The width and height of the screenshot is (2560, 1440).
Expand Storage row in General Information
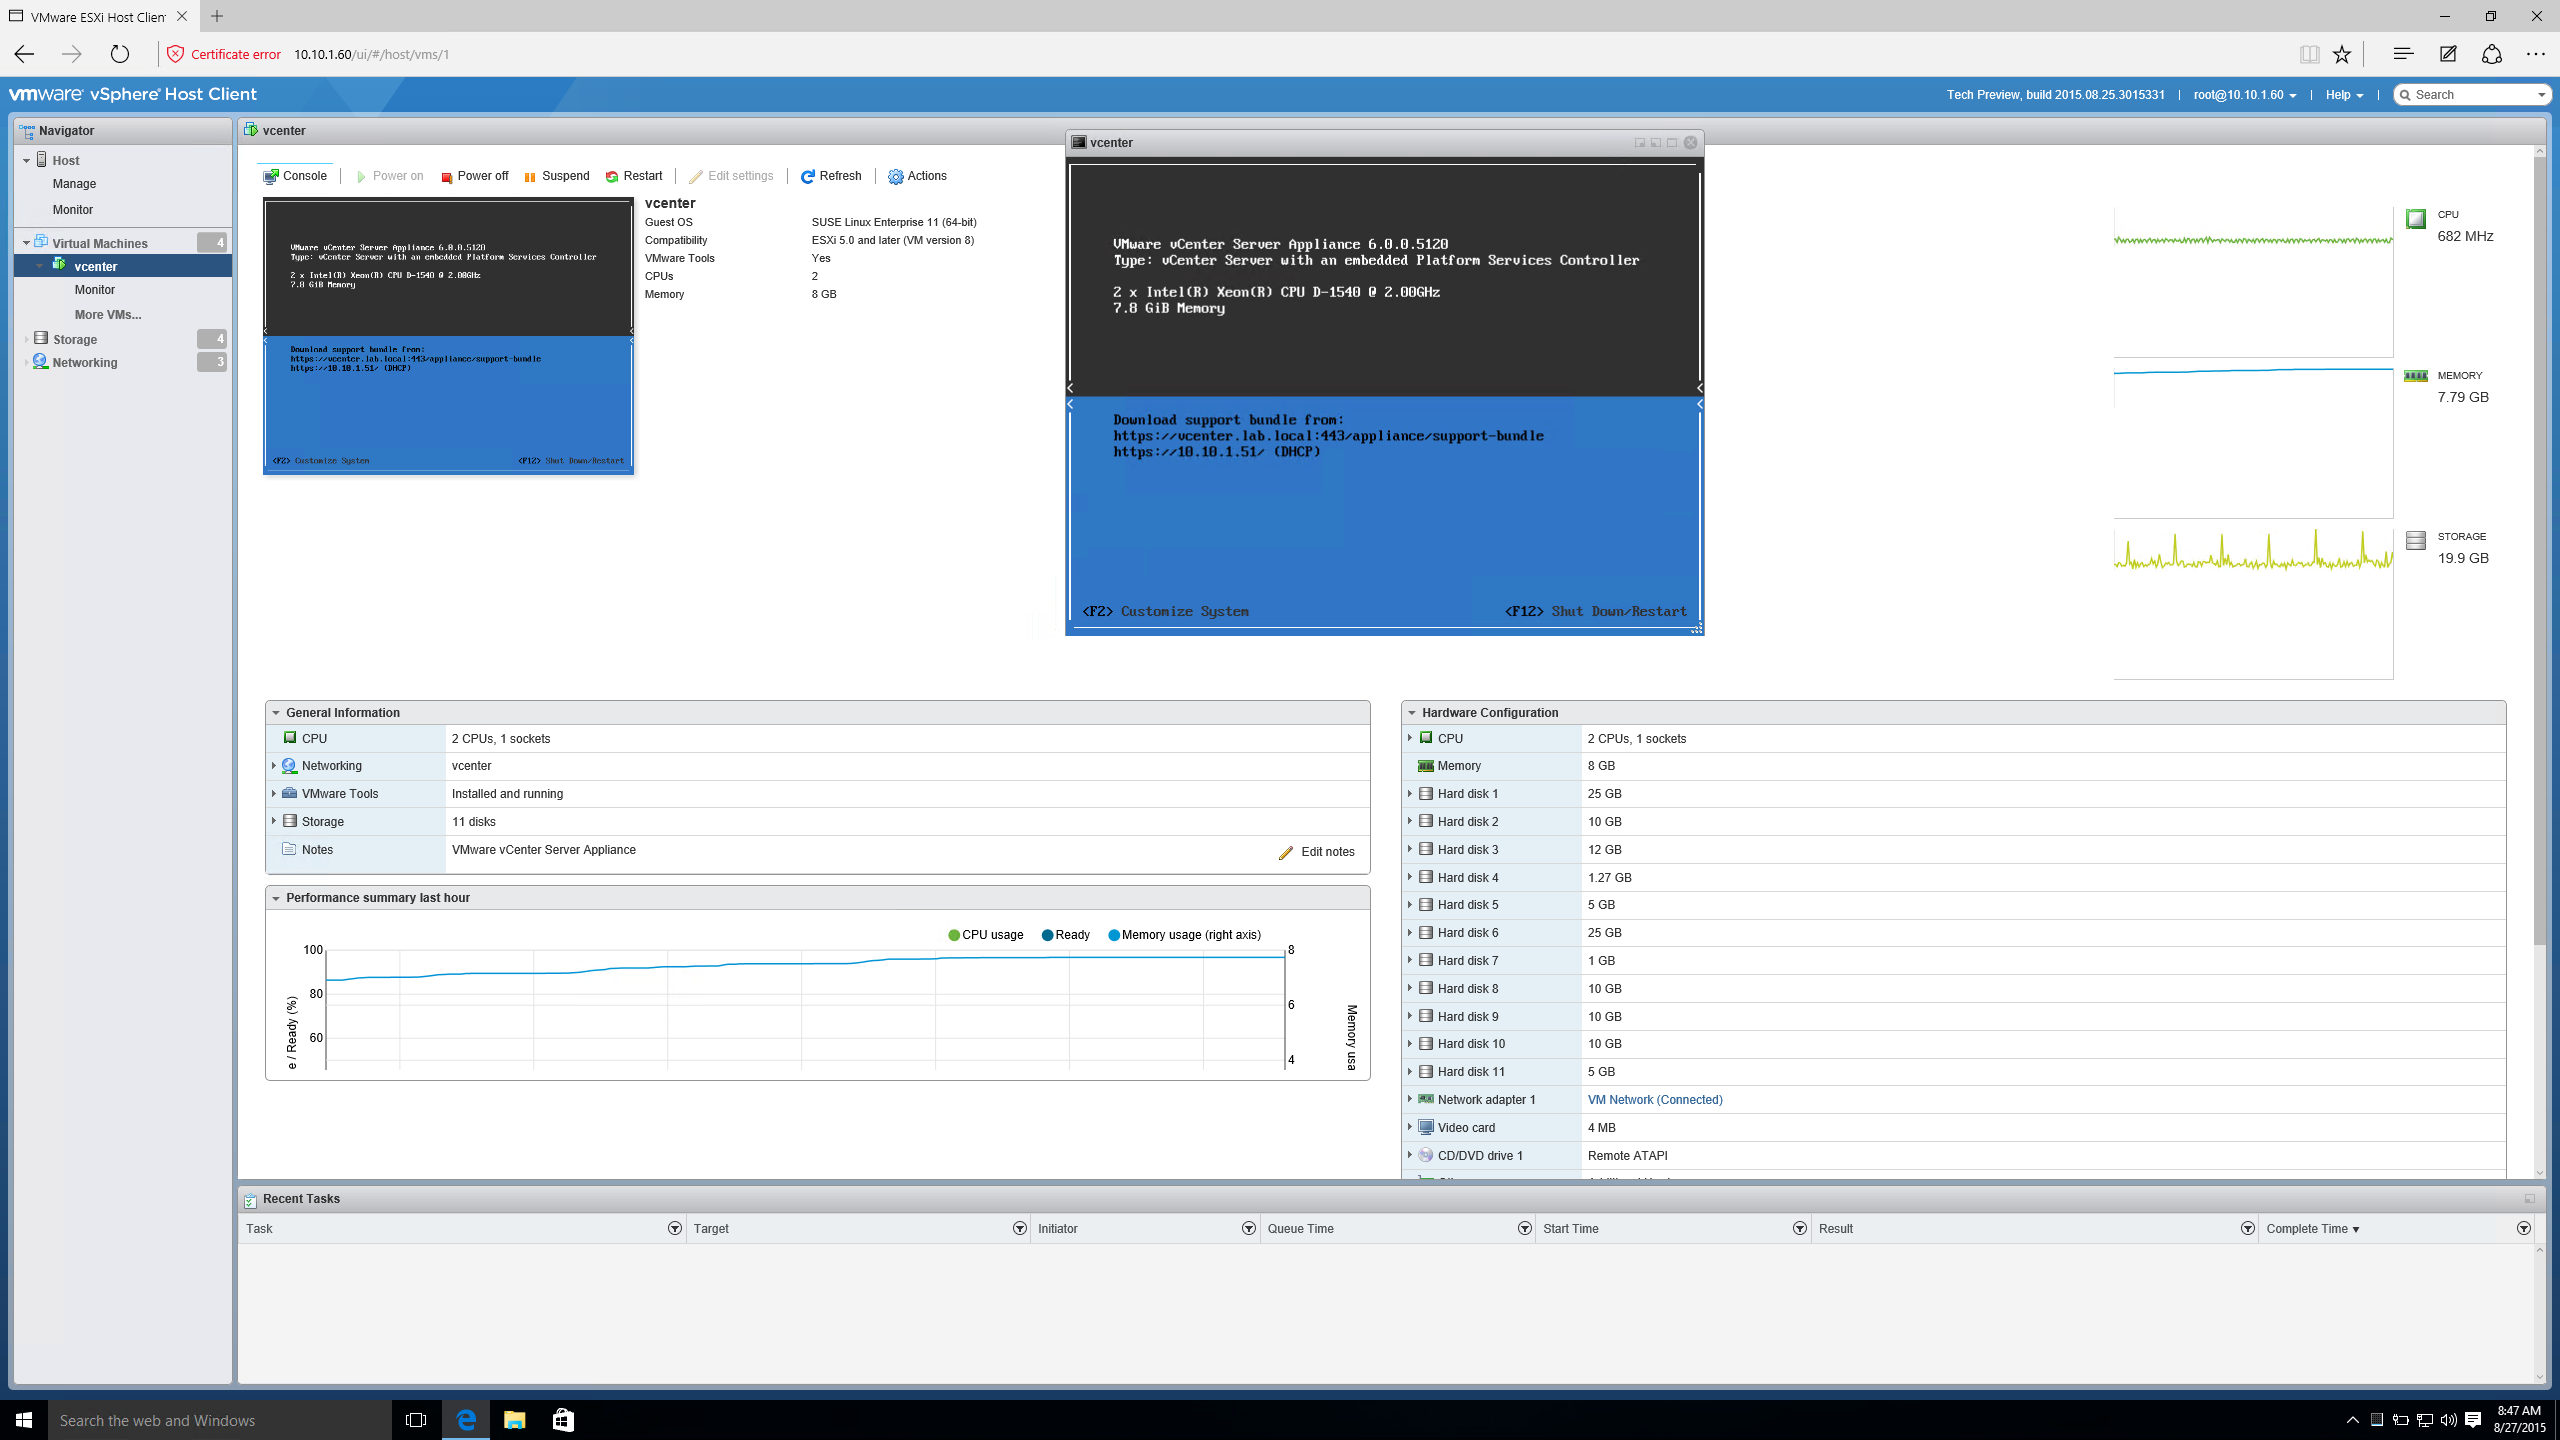click(274, 821)
